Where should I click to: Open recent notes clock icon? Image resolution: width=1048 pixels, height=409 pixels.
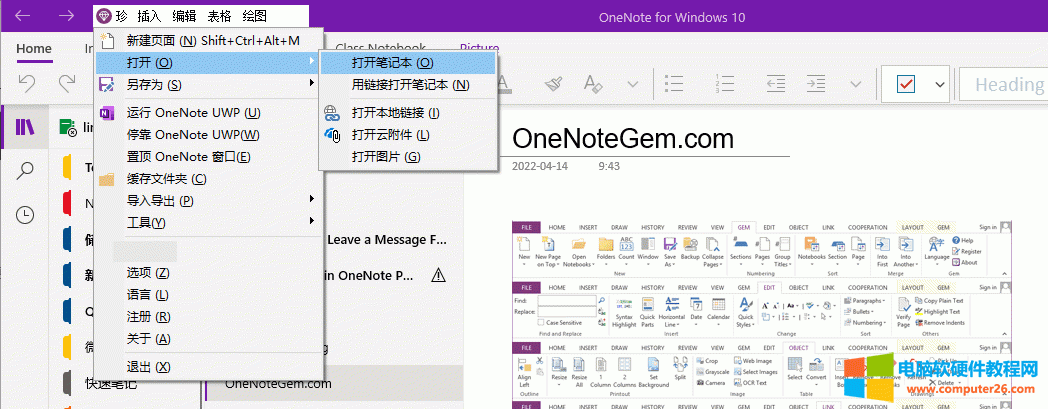[25, 215]
